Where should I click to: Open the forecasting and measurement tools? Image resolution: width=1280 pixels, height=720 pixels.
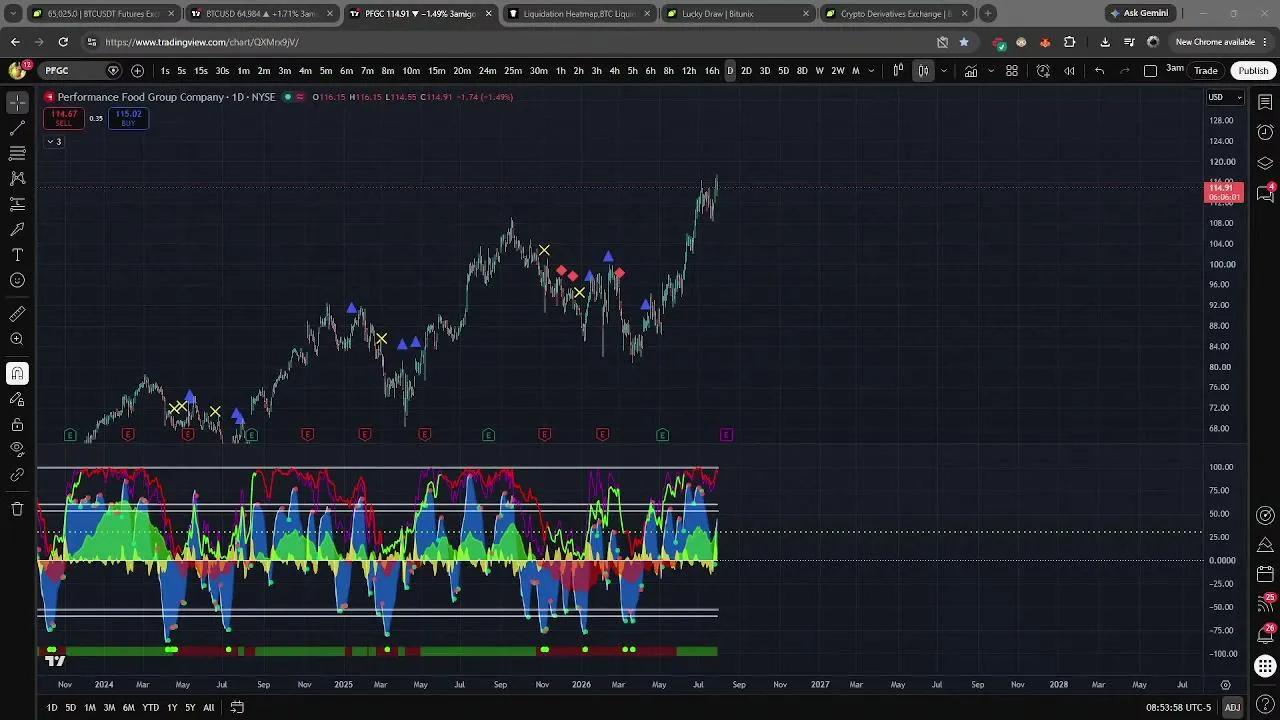(17, 204)
